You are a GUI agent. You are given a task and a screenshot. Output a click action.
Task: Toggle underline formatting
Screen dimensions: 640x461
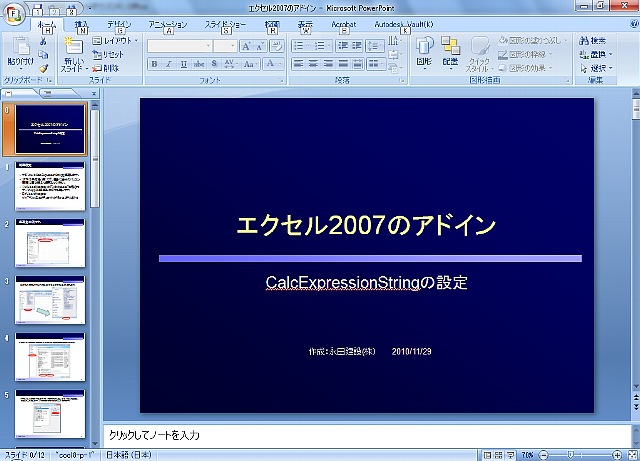(184, 64)
